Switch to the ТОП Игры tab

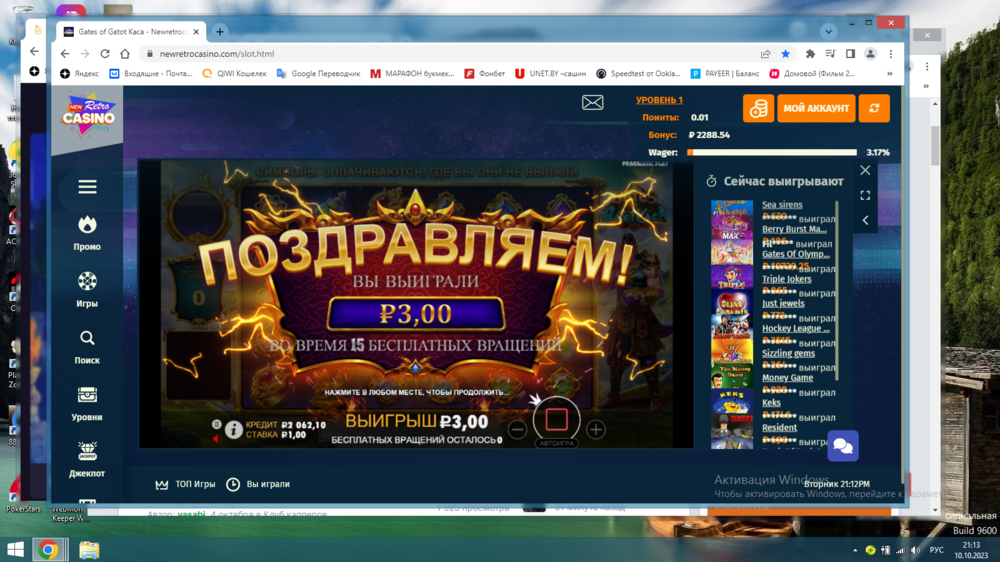[x=186, y=484]
